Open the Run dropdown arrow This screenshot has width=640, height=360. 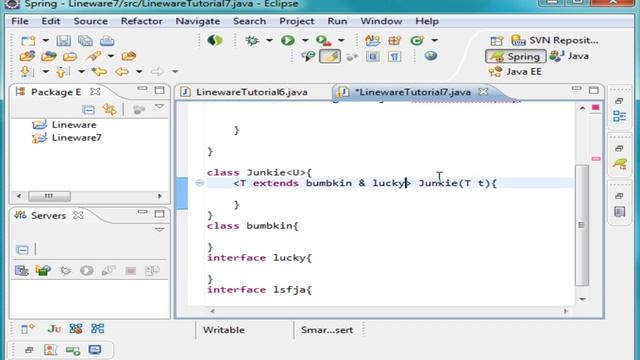click(305, 40)
